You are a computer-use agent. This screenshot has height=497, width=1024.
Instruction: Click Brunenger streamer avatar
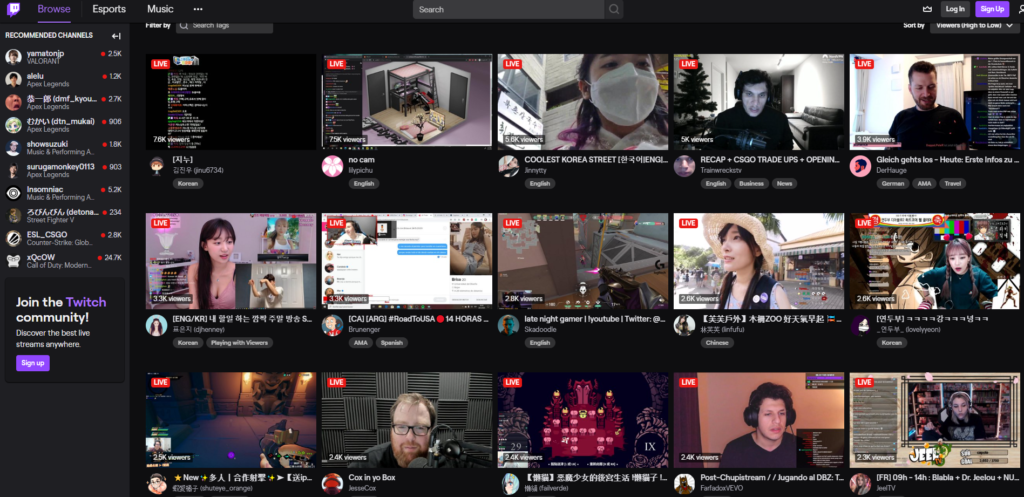(332, 325)
